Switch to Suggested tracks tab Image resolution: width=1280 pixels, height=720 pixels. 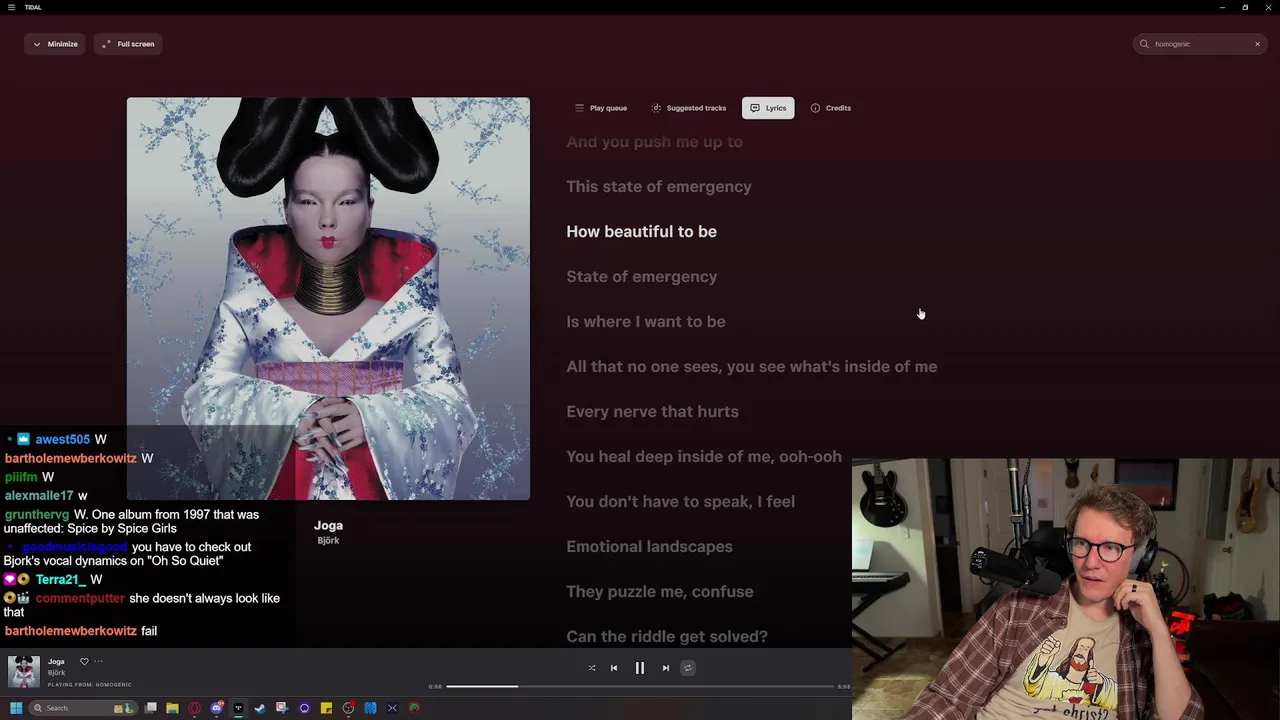(x=689, y=108)
